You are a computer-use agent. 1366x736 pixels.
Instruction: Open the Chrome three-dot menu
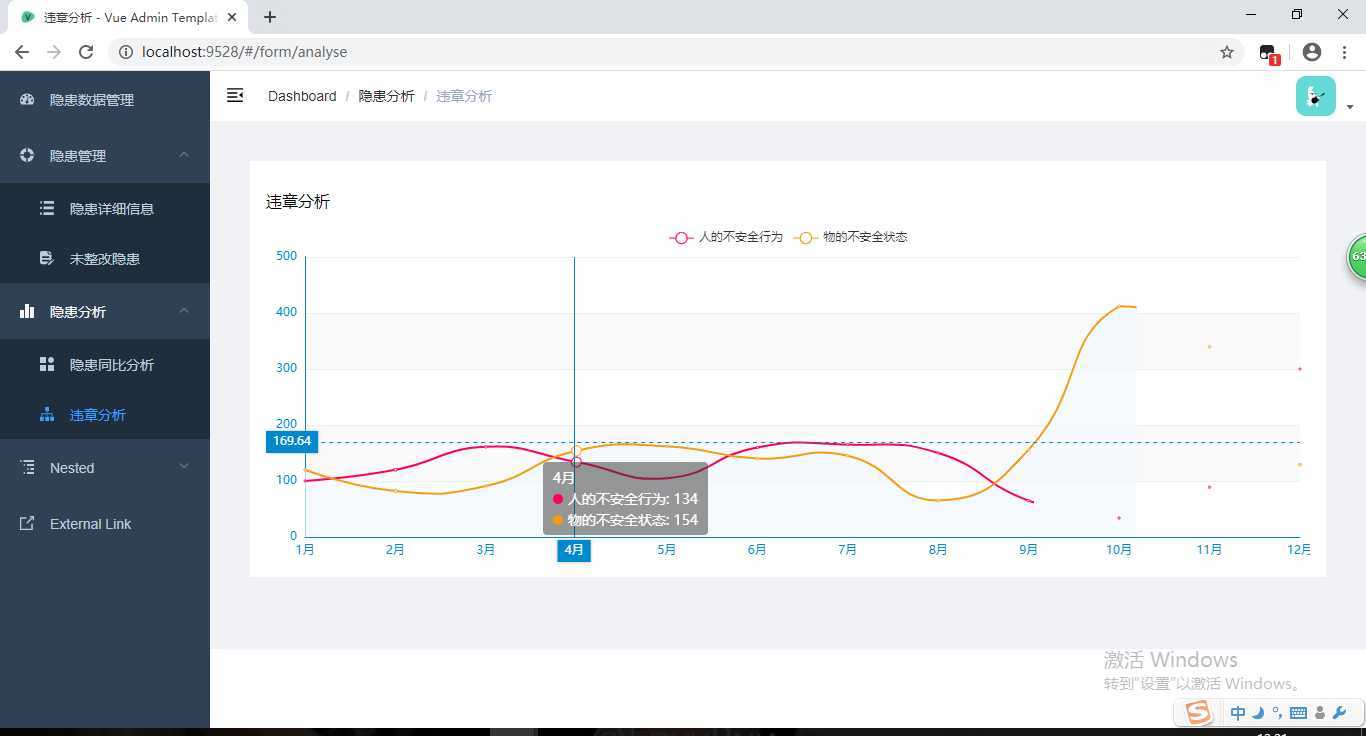coord(1344,52)
